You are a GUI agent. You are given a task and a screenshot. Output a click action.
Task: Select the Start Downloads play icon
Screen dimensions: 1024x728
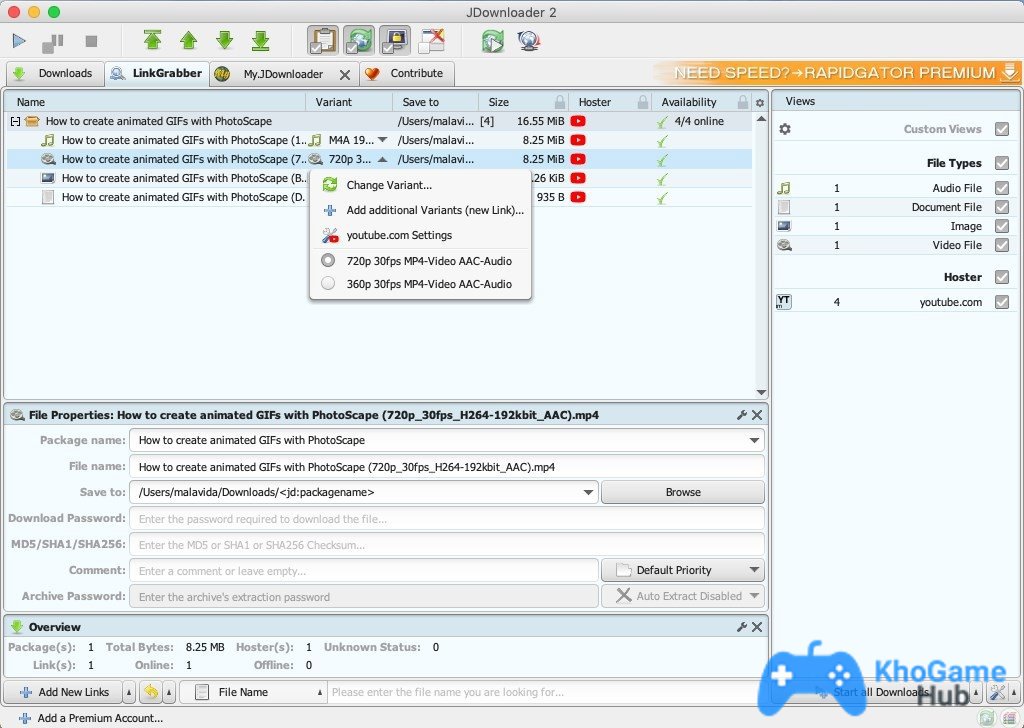point(18,40)
